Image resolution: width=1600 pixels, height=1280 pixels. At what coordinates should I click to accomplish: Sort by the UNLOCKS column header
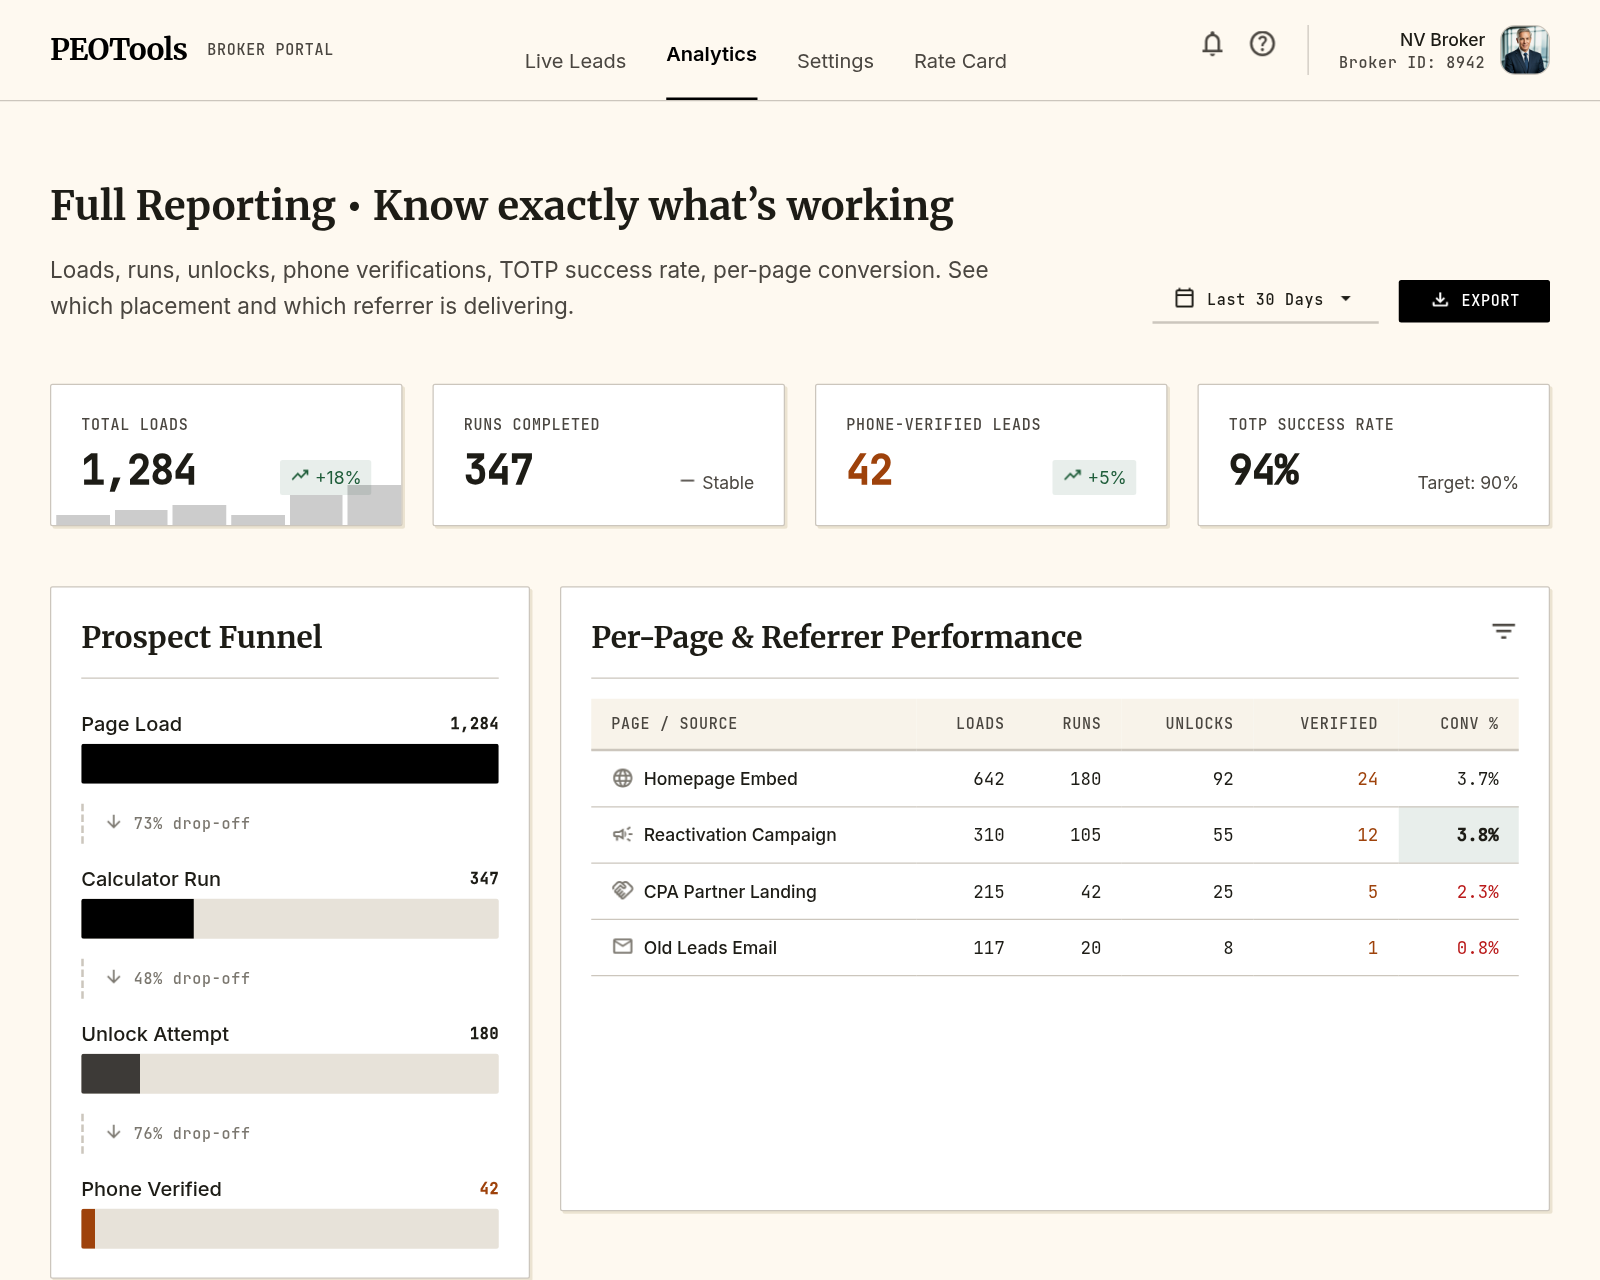(1199, 723)
